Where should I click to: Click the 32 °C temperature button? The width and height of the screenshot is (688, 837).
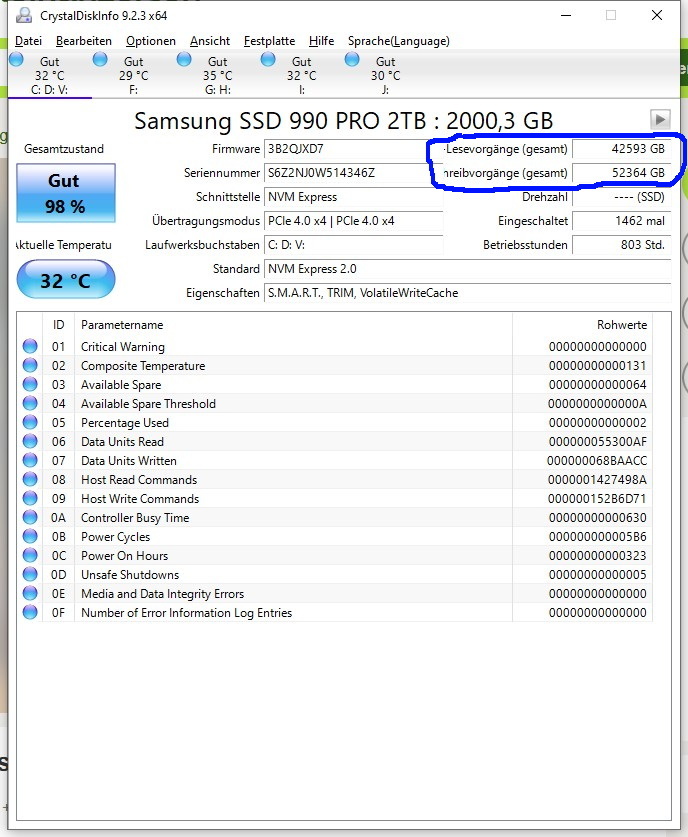[x=66, y=280]
